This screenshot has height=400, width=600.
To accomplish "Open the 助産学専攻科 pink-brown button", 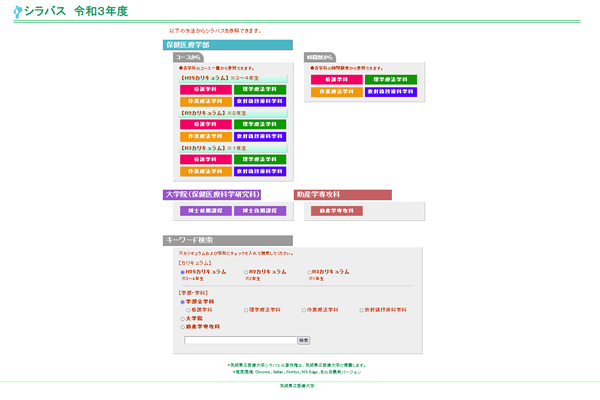I will pyautogui.click(x=337, y=211).
